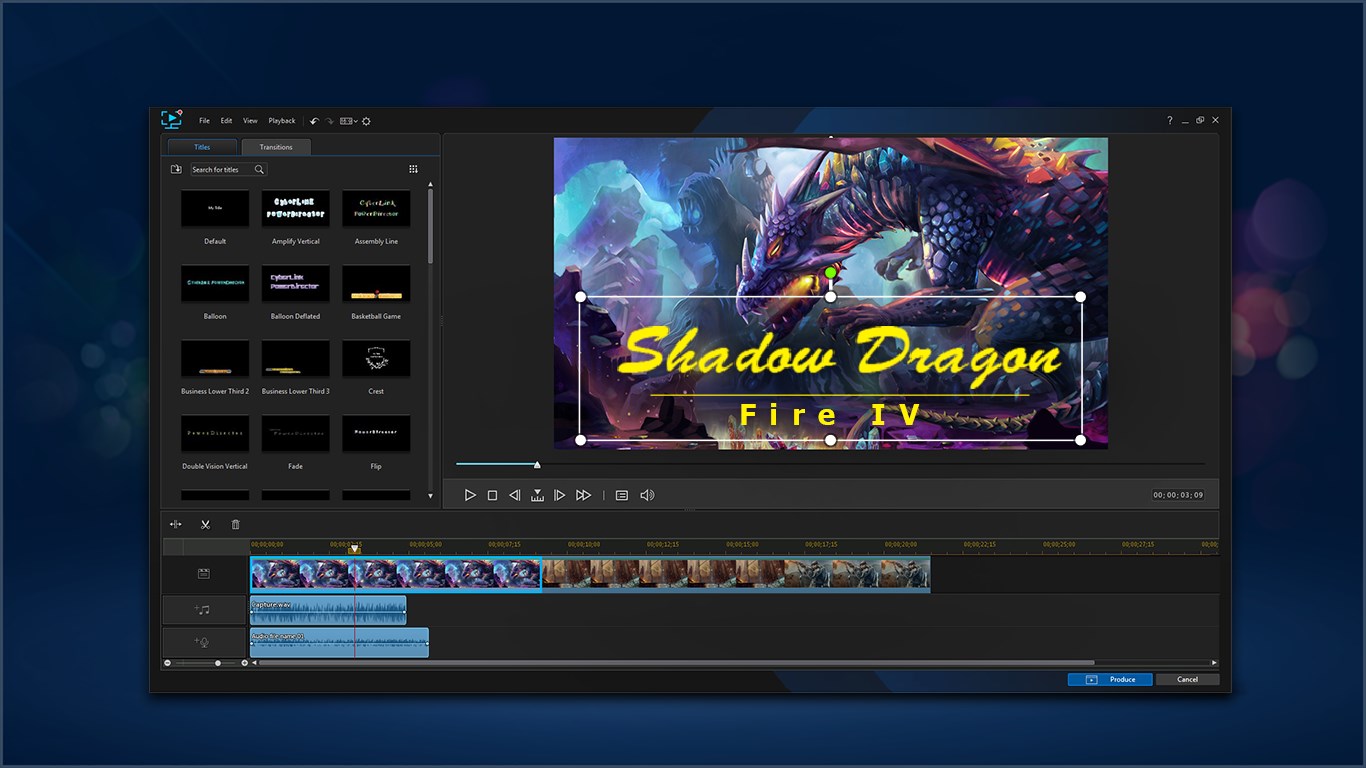Open the Playback menu
Screen dimensions: 1366x768
click(x=282, y=121)
